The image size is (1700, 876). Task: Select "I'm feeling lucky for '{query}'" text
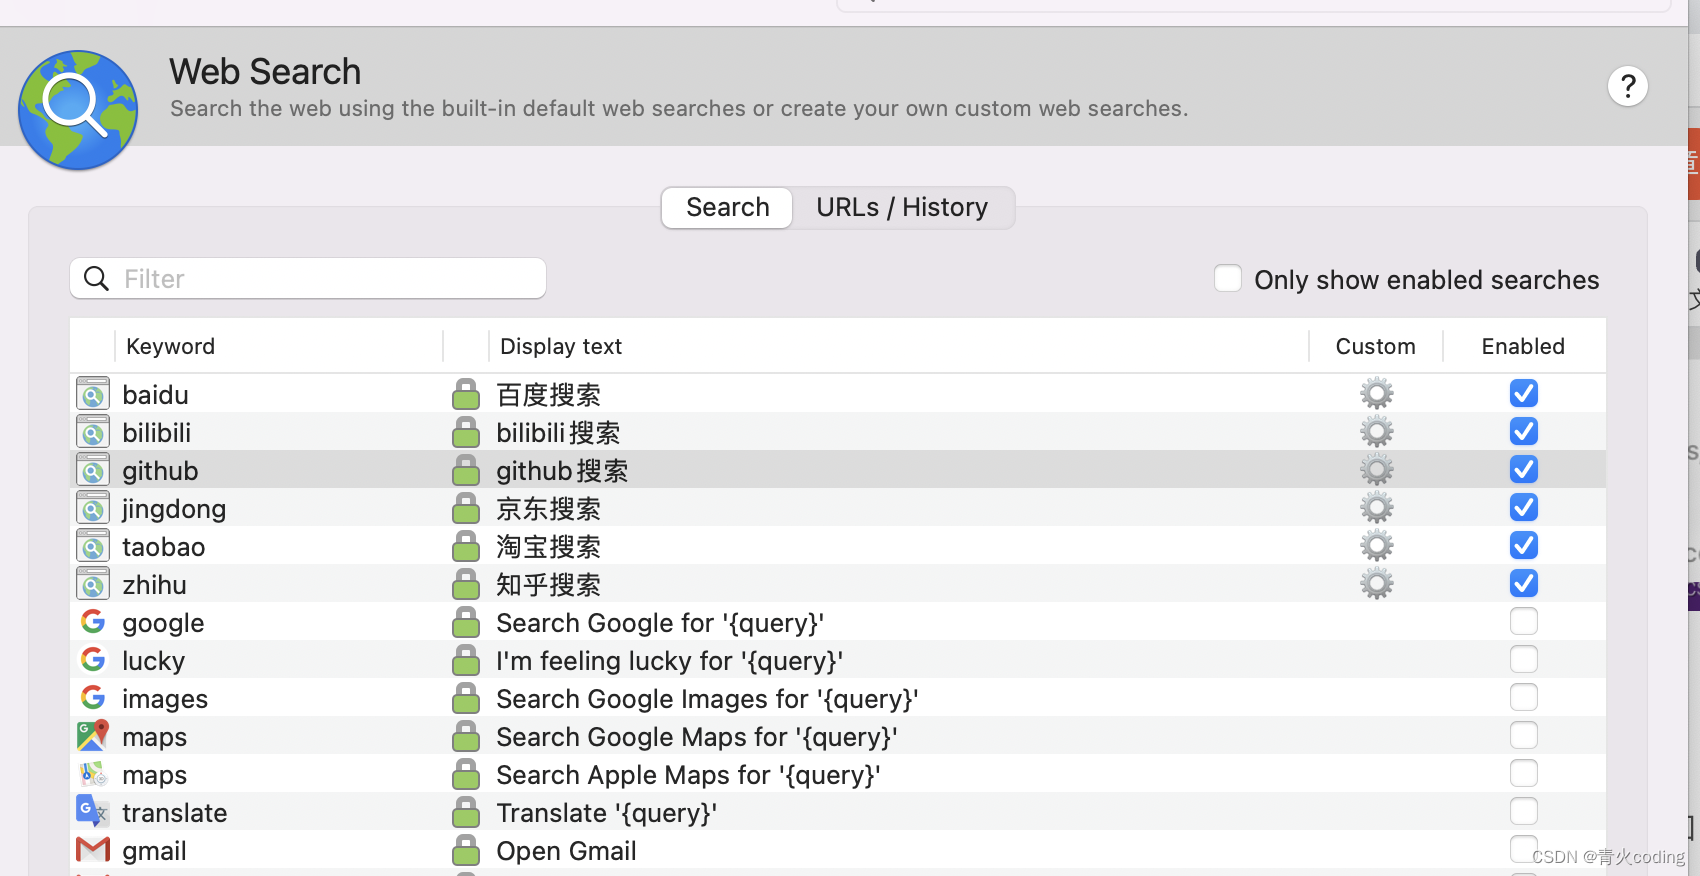670,661
